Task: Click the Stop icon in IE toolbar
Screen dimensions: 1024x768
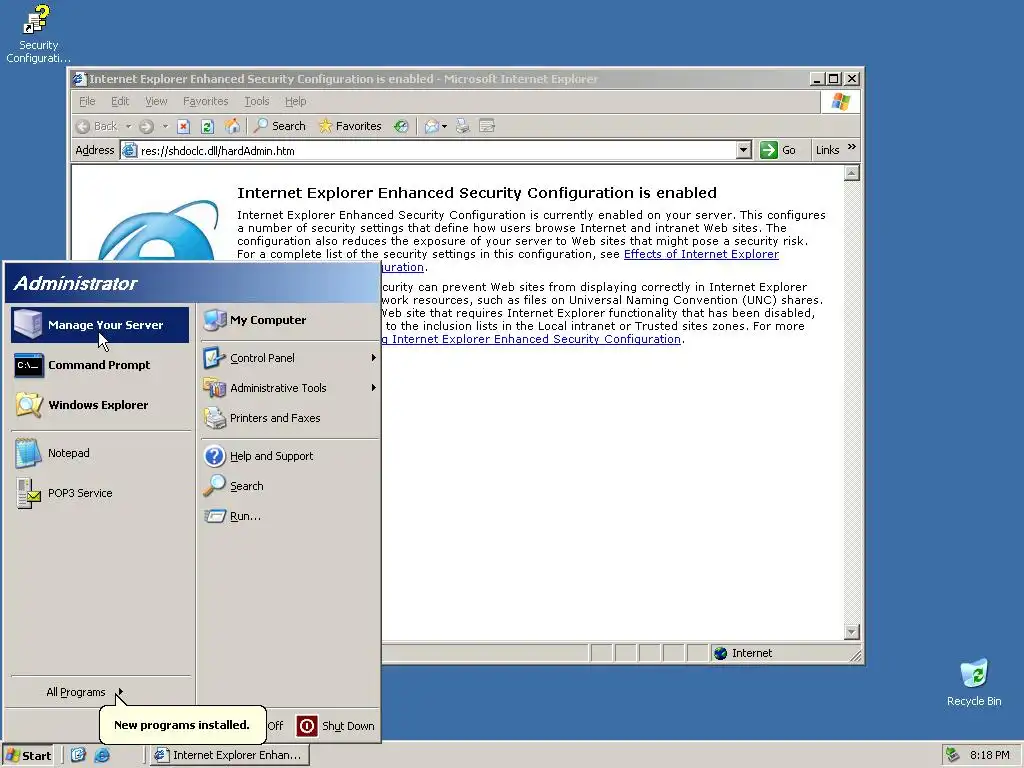Action: tap(184, 126)
